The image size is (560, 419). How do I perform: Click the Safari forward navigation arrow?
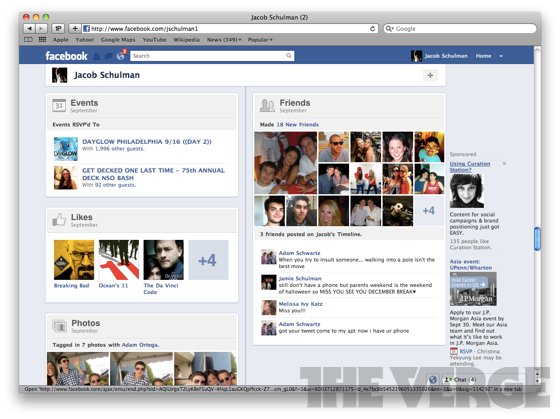tap(41, 29)
